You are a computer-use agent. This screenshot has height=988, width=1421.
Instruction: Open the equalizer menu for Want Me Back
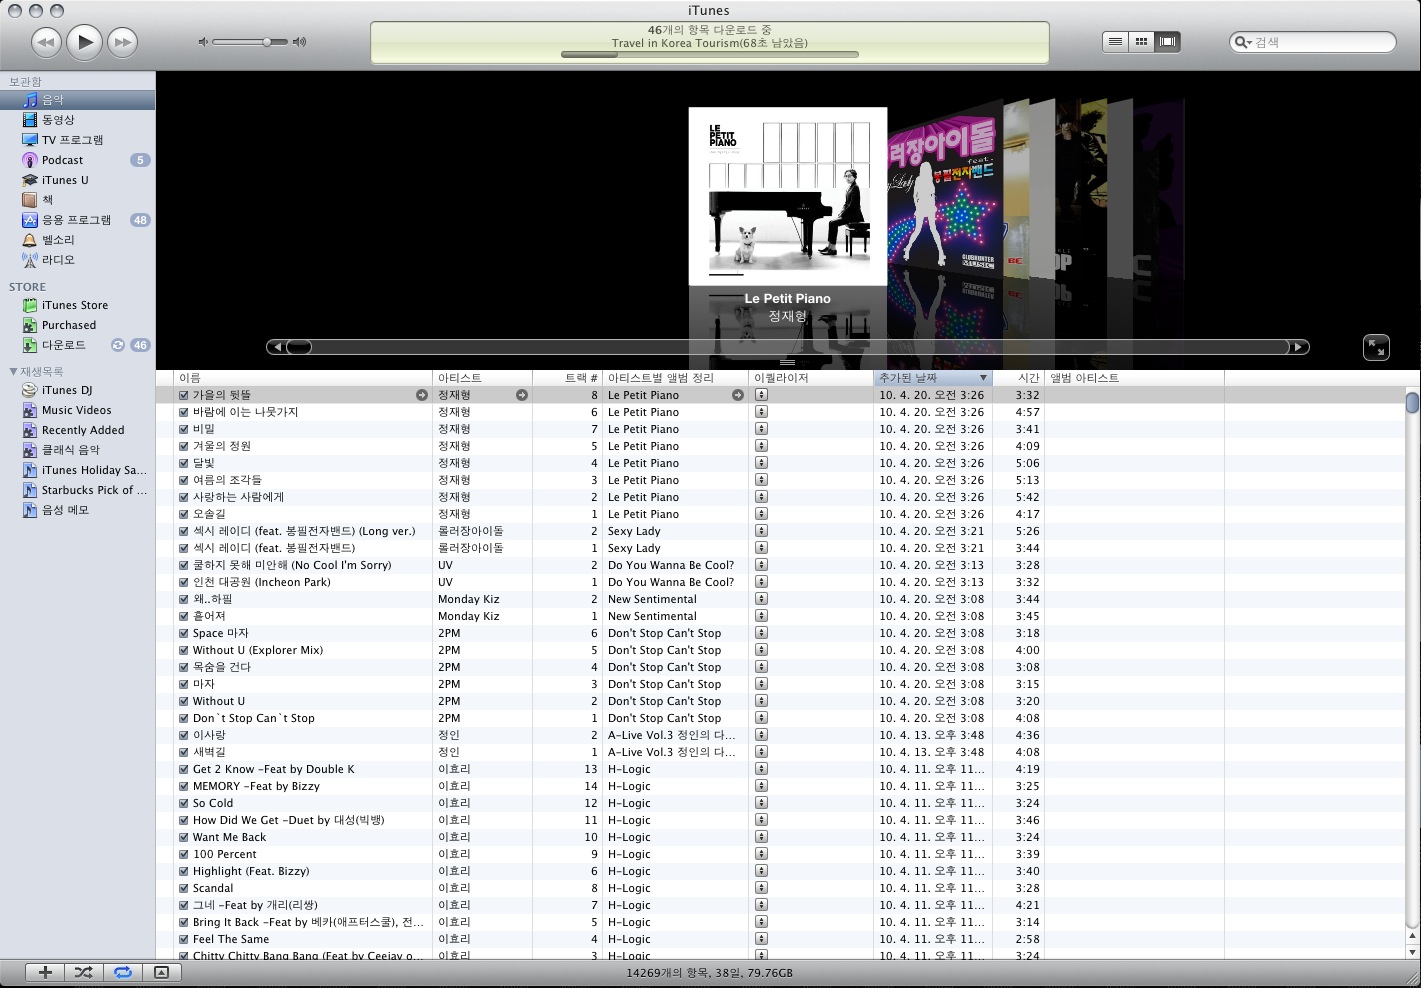(x=761, y=837)
